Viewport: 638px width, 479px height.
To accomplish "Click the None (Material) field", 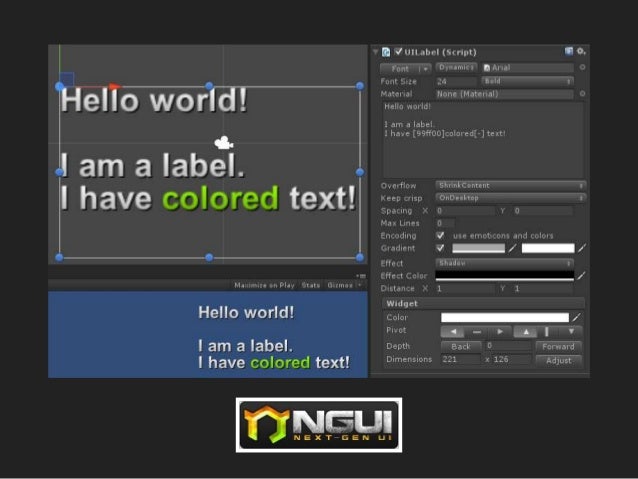I will pyautogui.click(x=505, y=94).
